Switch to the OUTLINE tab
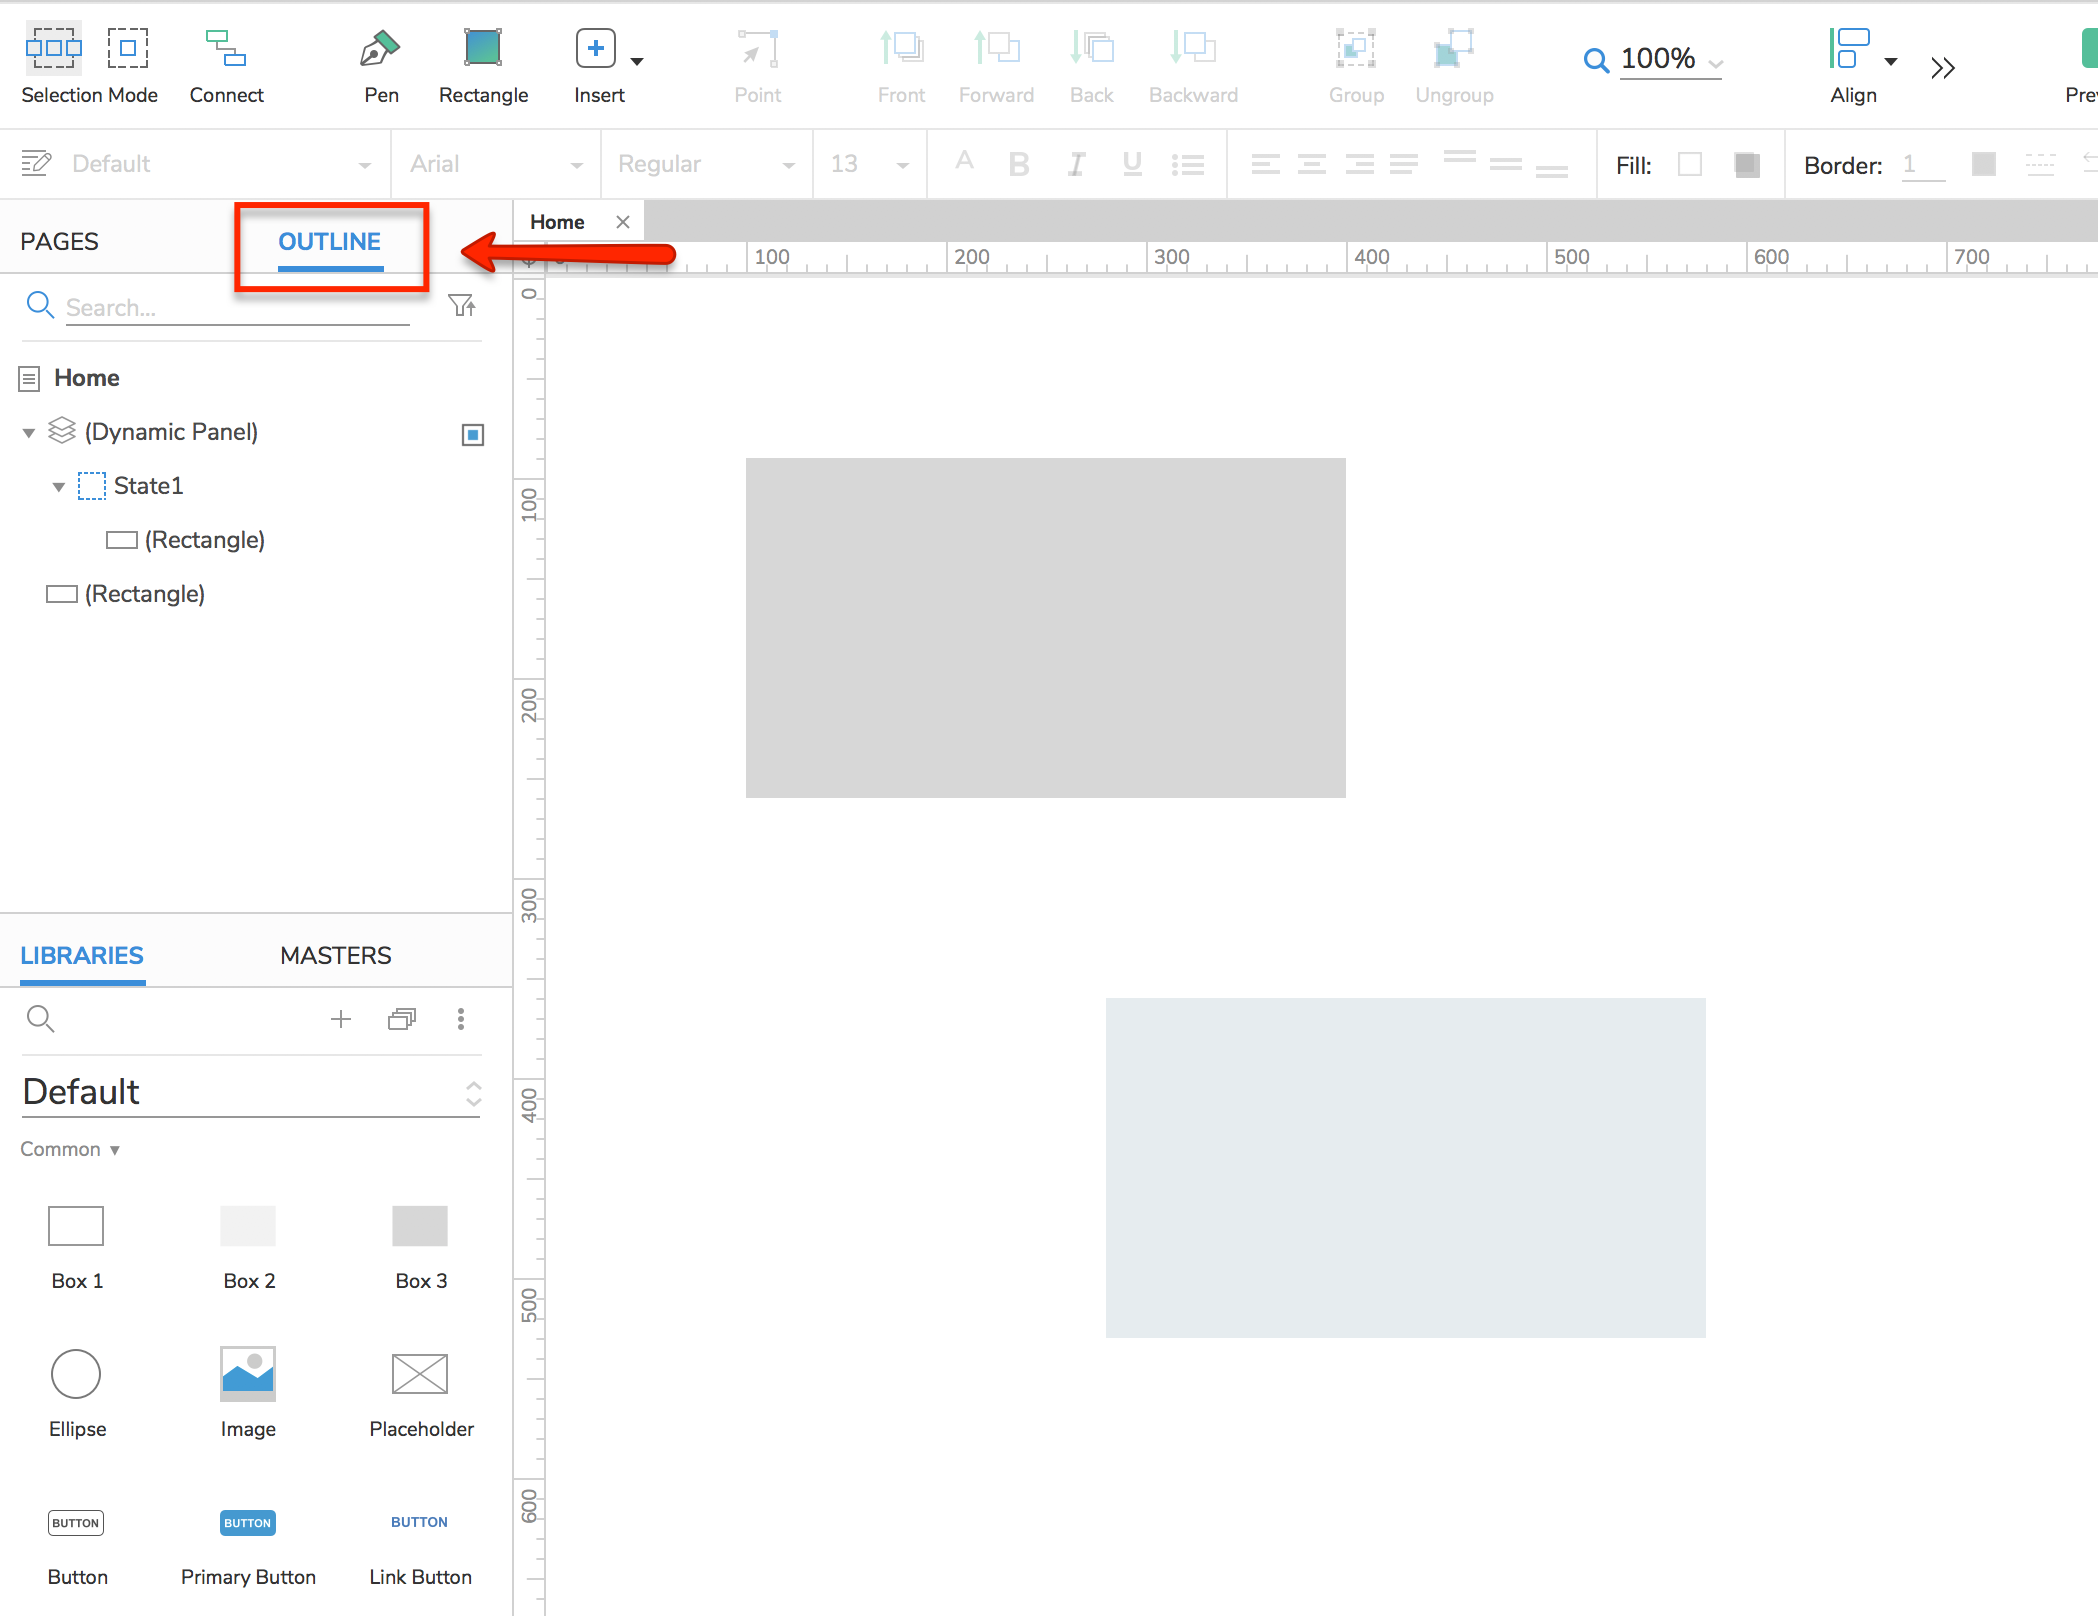 330,241
